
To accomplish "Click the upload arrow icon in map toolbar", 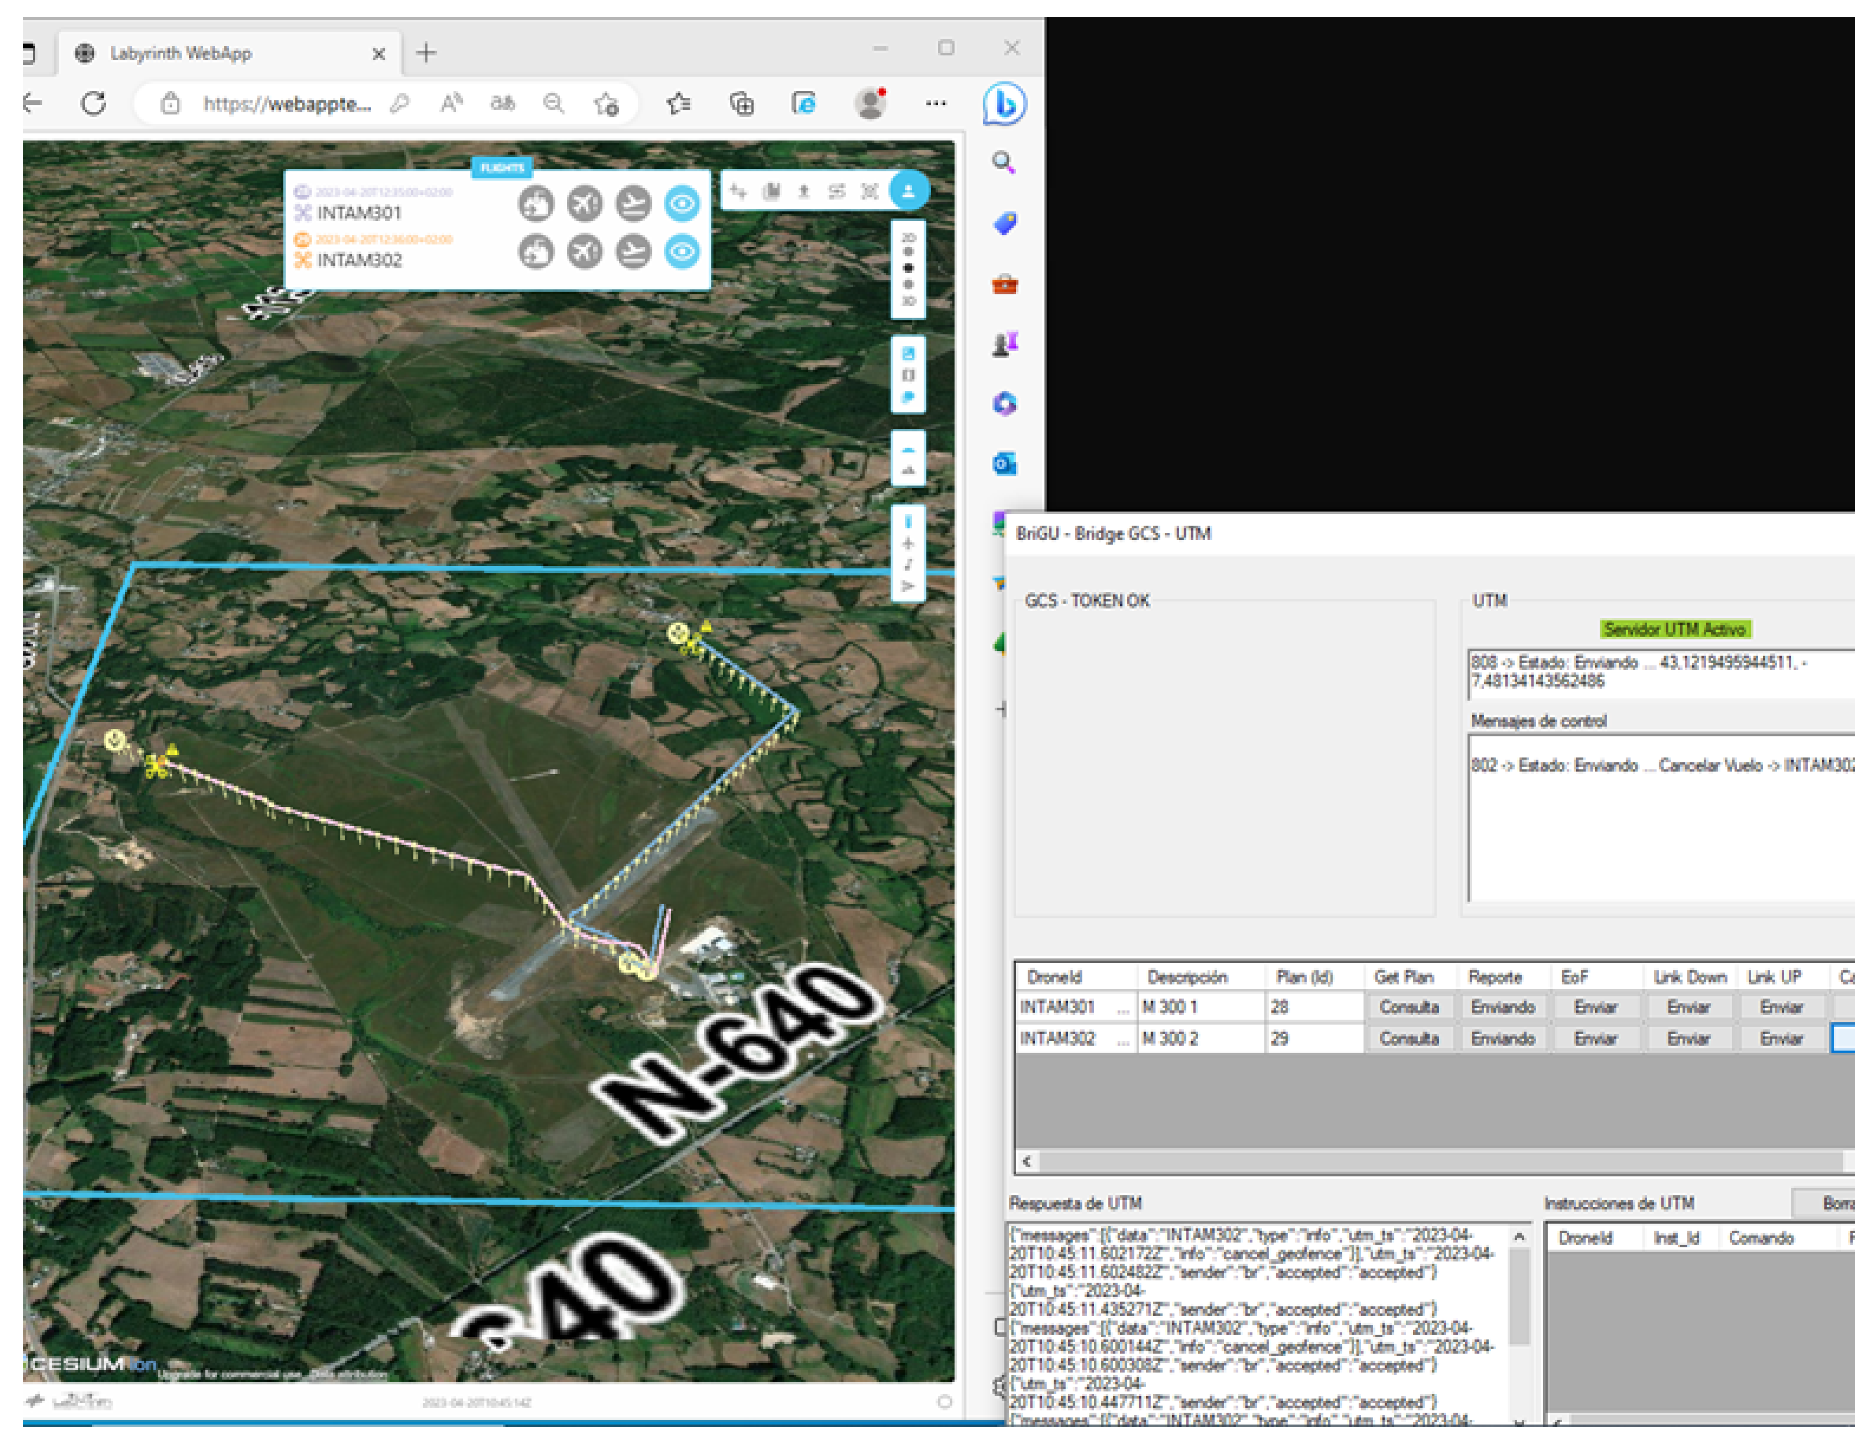I will click(x=804, y=191).
